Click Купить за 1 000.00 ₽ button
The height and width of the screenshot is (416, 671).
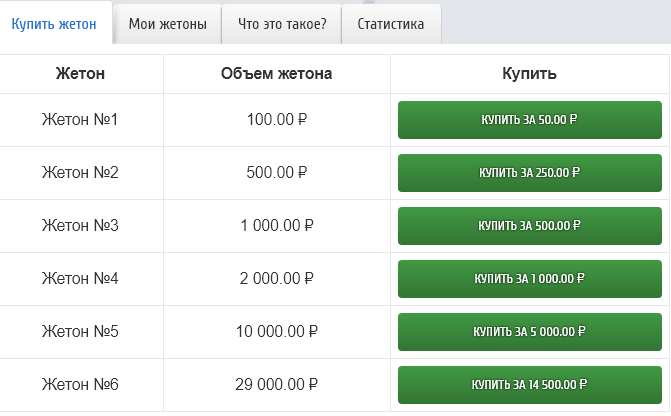tap(530, 279)
